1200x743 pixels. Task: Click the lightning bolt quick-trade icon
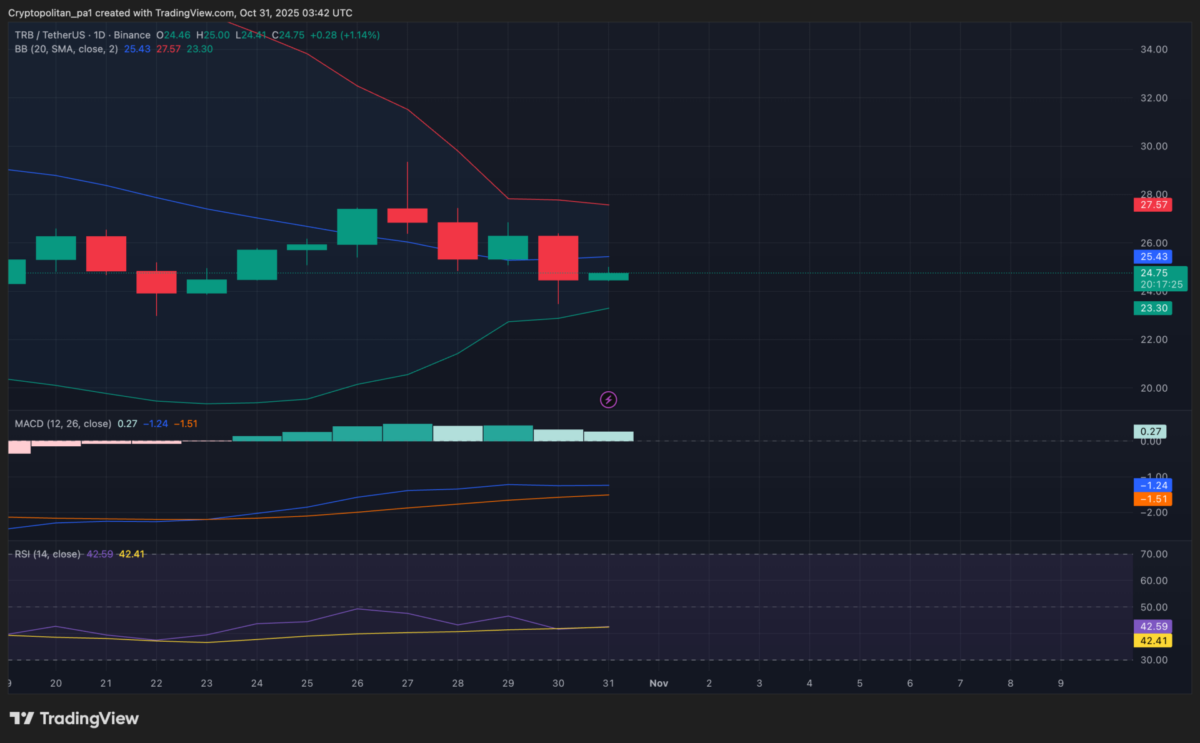click(608, 399)
